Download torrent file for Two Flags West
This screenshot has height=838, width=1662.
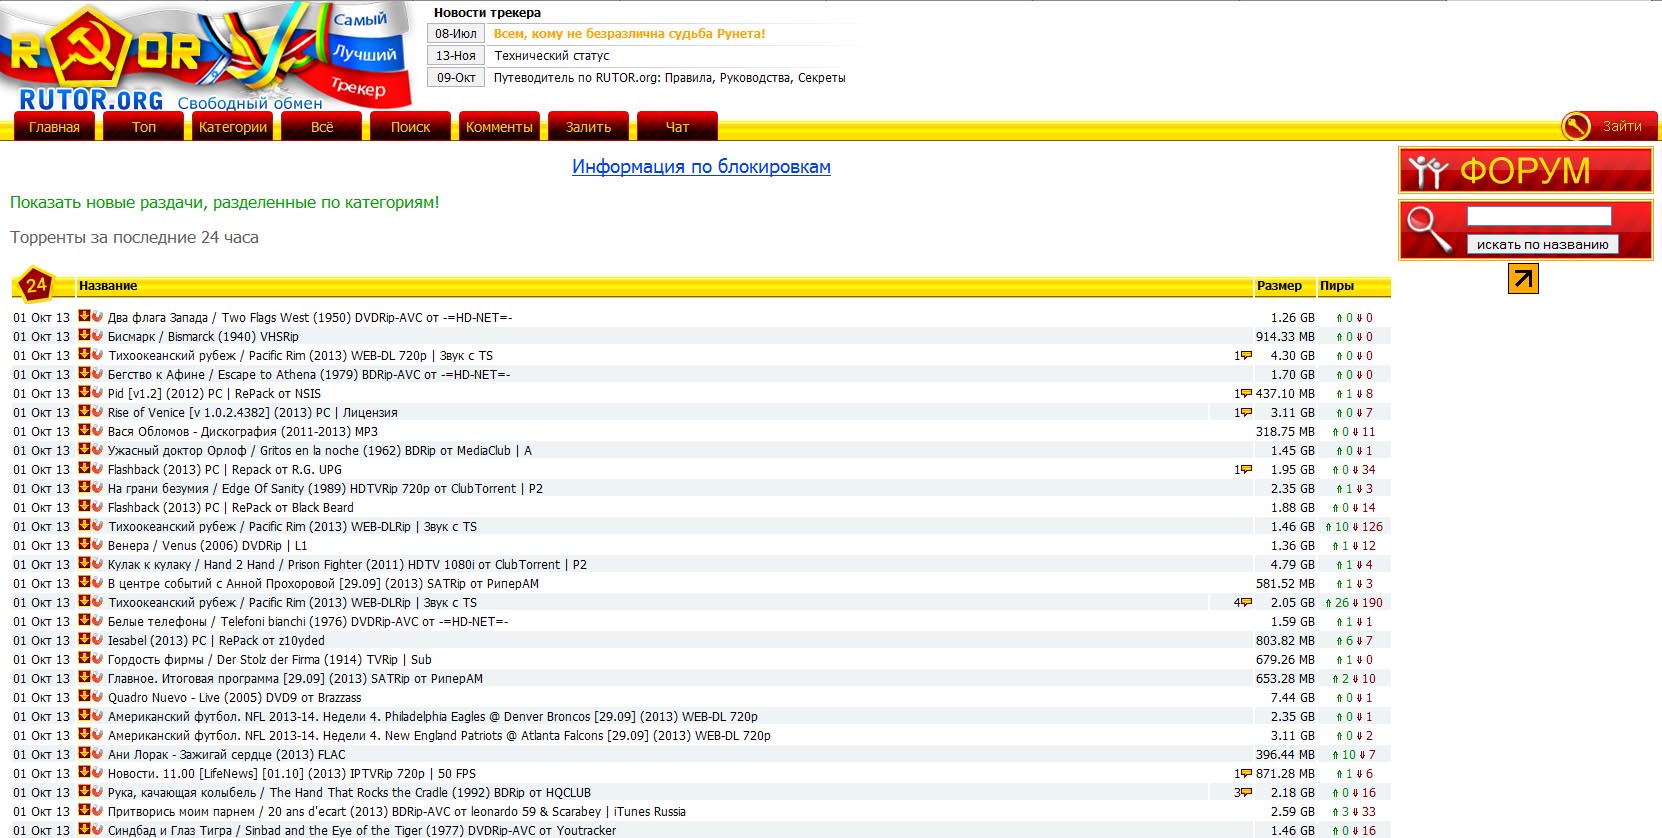84,316
